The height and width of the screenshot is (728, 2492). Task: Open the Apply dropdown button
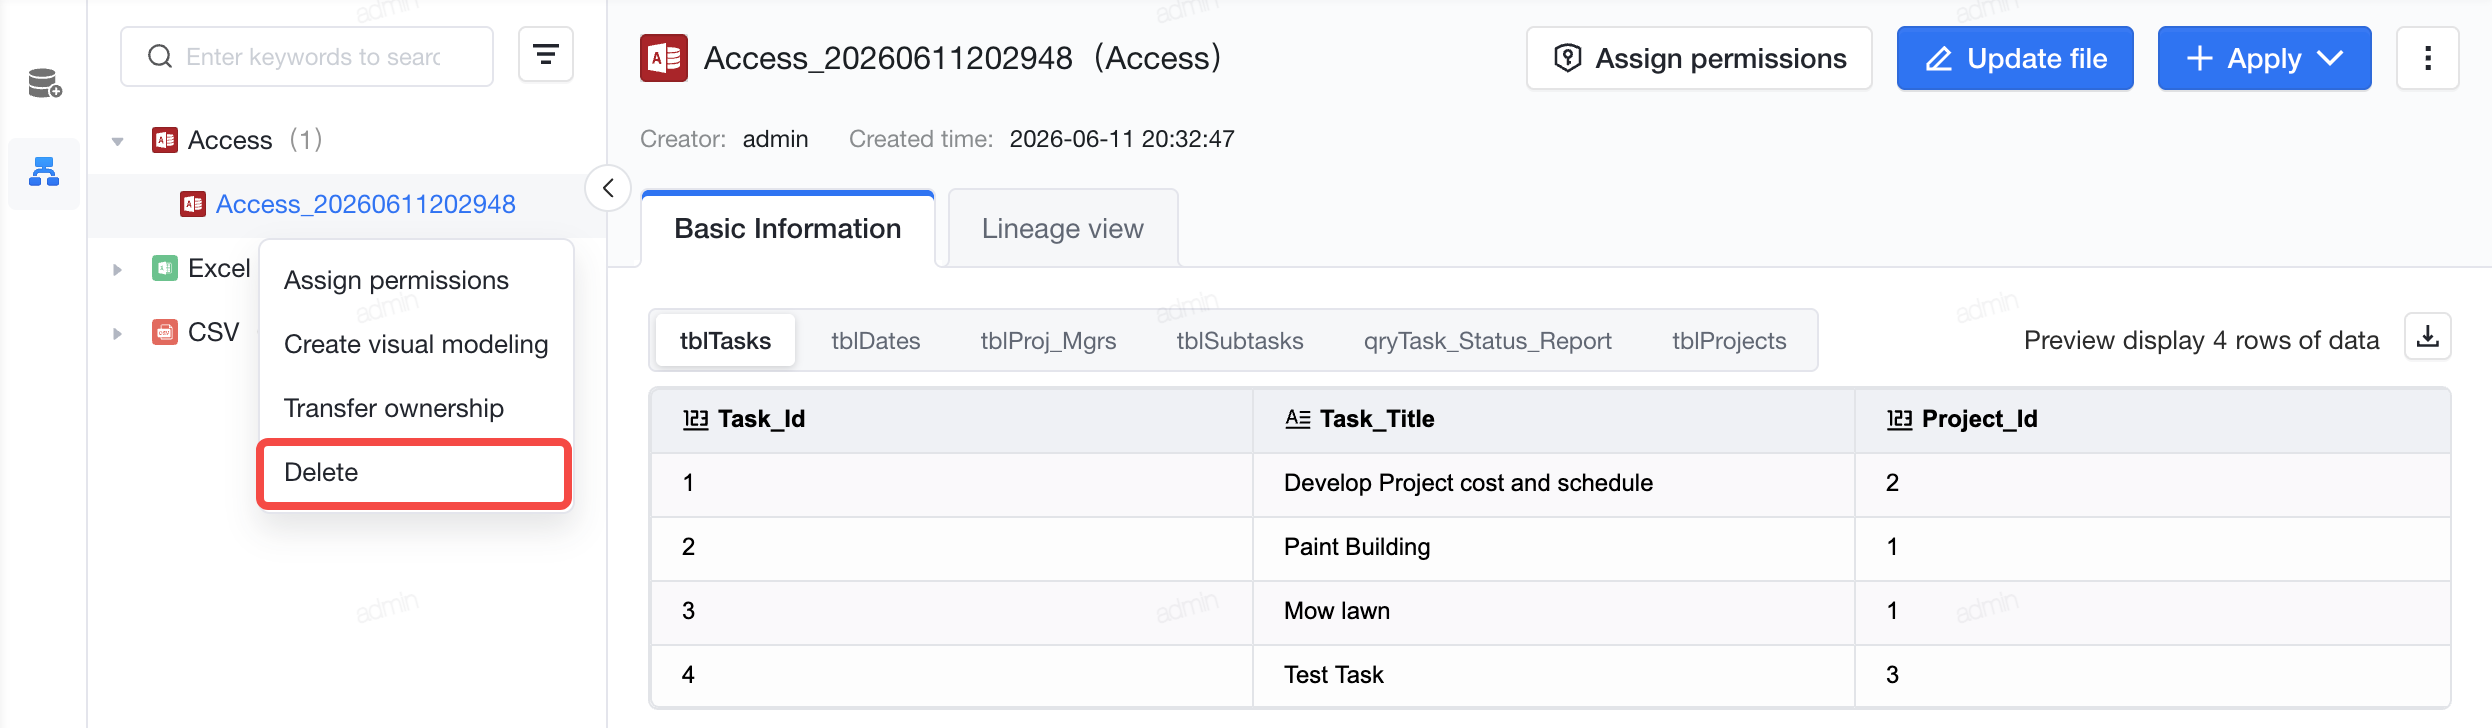2264,58
